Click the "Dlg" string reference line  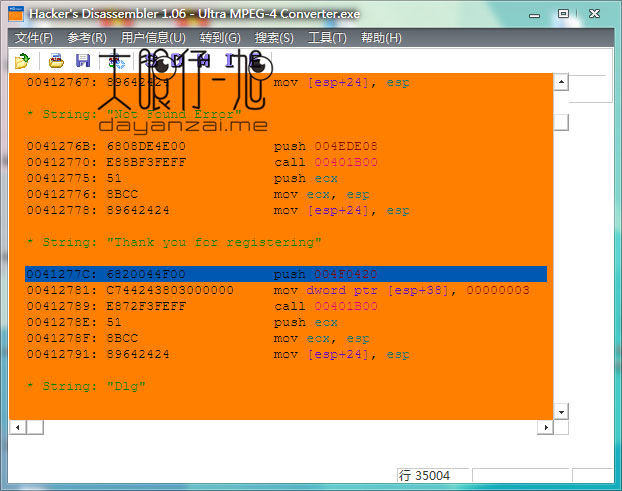click(x=86, y=386)
